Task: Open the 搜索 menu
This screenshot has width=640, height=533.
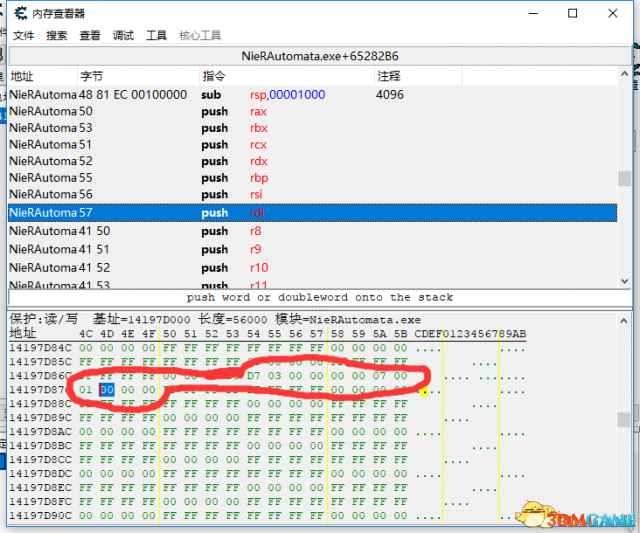Action: [x=56, y=36]
